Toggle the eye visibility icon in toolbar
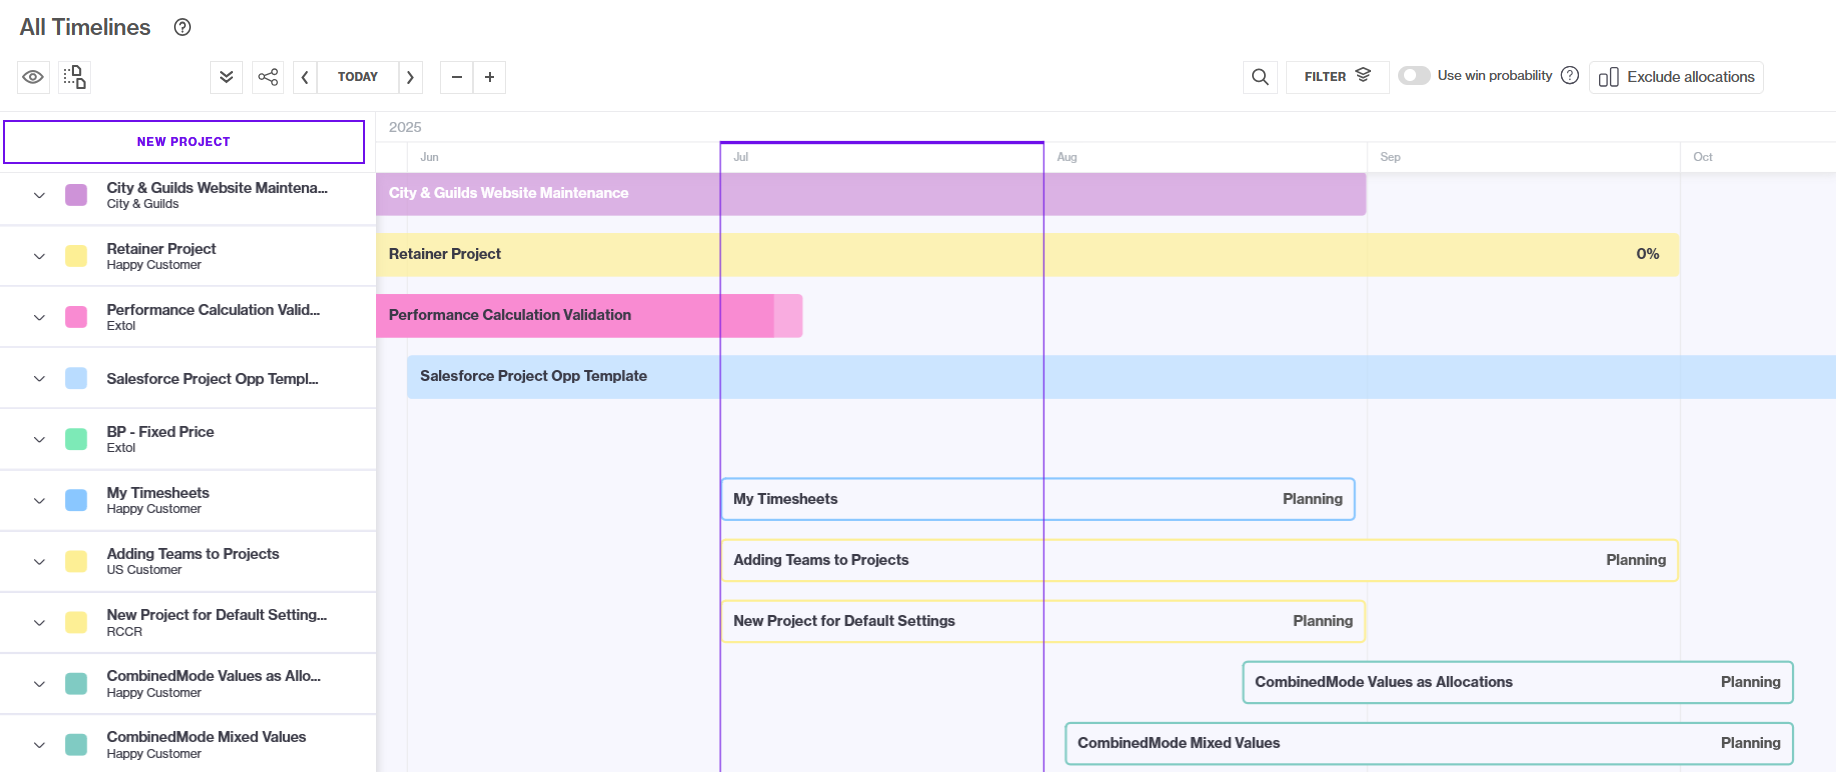The image size is (1836, 772). (x=33, y=77)
